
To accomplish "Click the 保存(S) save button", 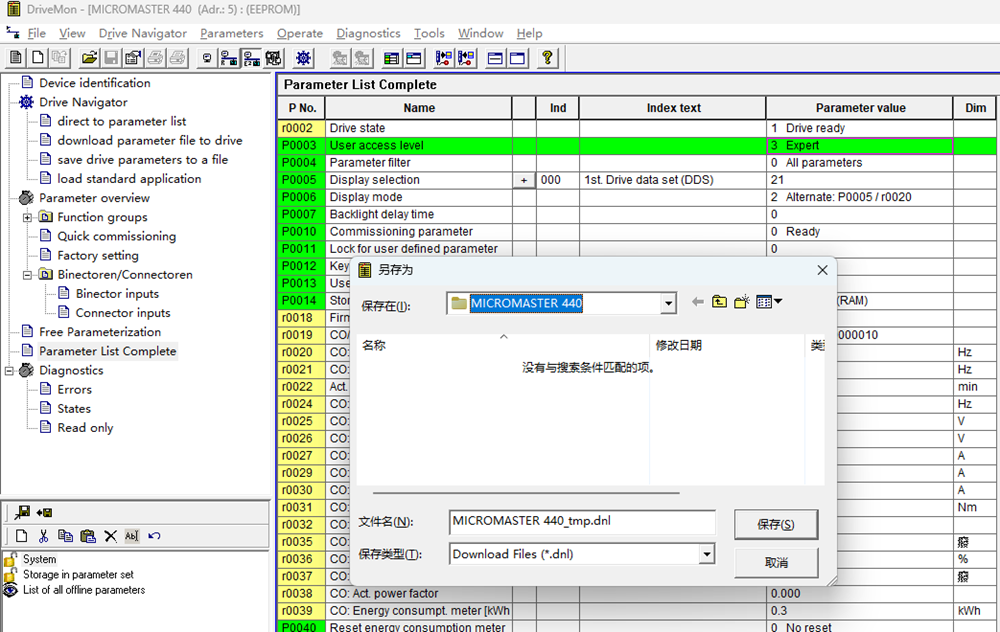I will [776, 524].
